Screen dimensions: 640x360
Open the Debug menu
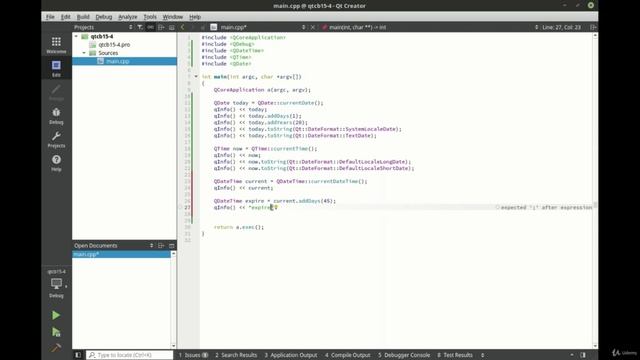pyautogui.click(x=104, y=17)
